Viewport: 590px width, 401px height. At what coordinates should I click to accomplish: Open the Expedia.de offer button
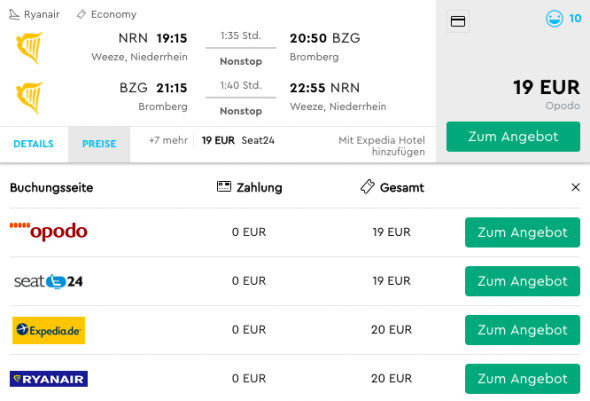coord(522,330)
